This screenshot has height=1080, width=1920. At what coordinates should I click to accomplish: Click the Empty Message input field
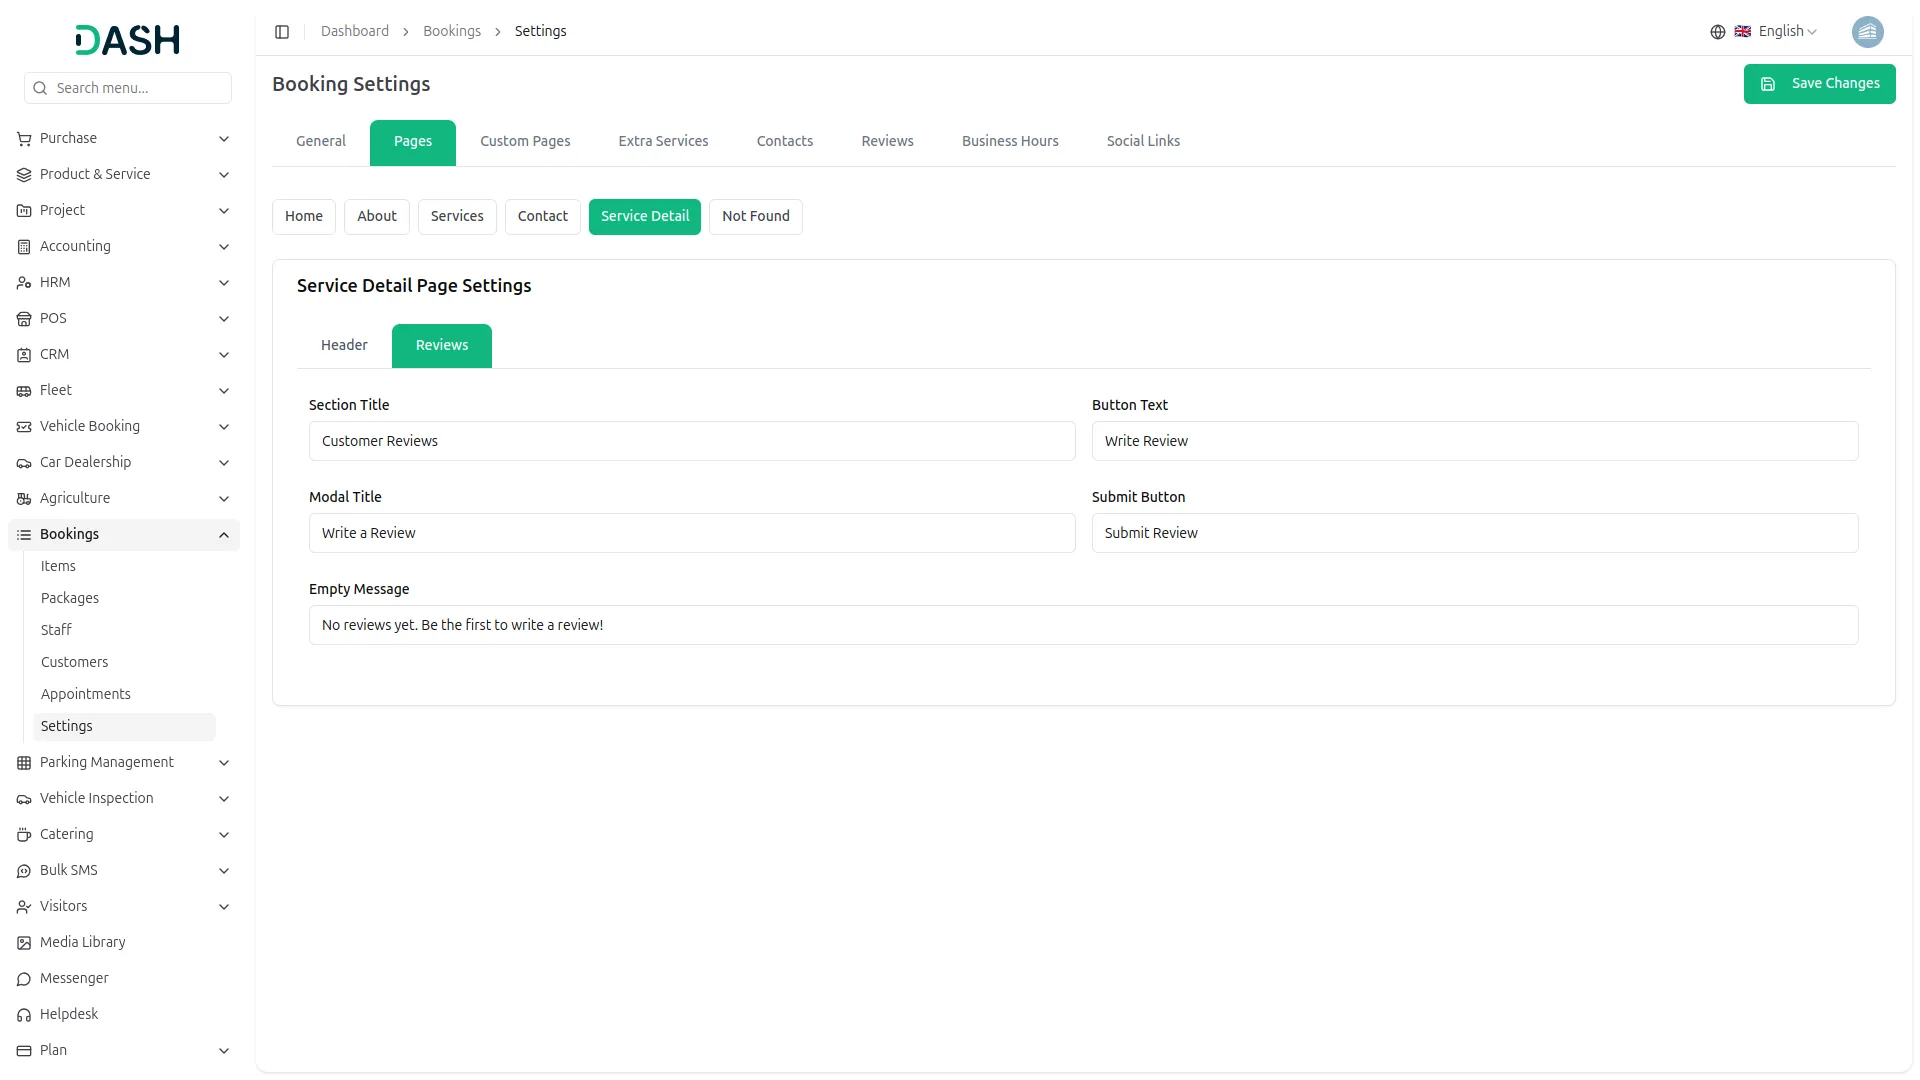(1083, 625)
